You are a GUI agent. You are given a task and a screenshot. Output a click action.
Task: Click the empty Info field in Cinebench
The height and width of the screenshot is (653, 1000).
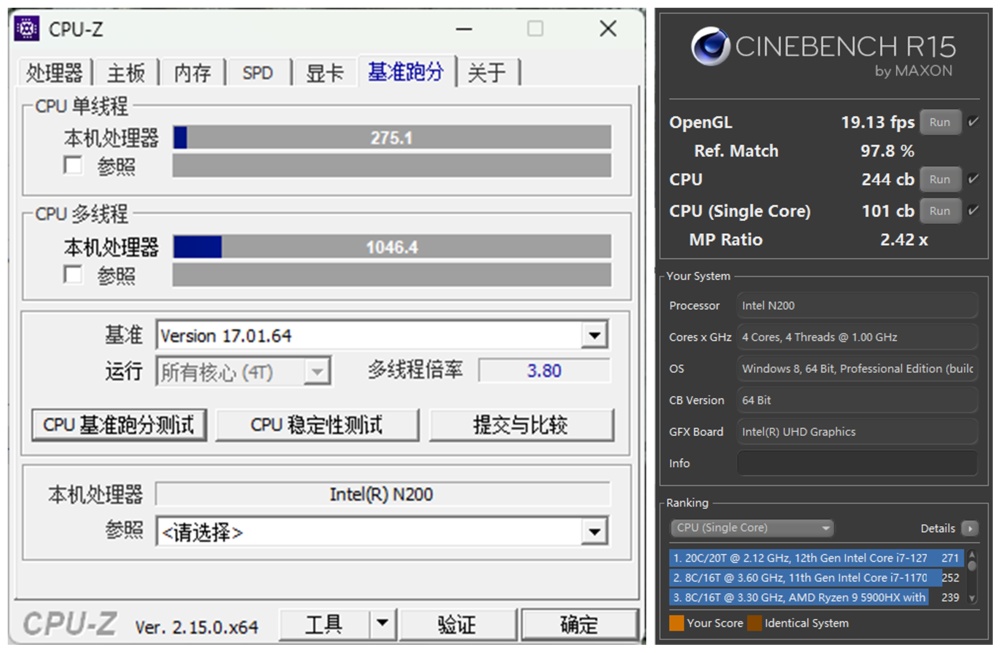pos(857,463)
